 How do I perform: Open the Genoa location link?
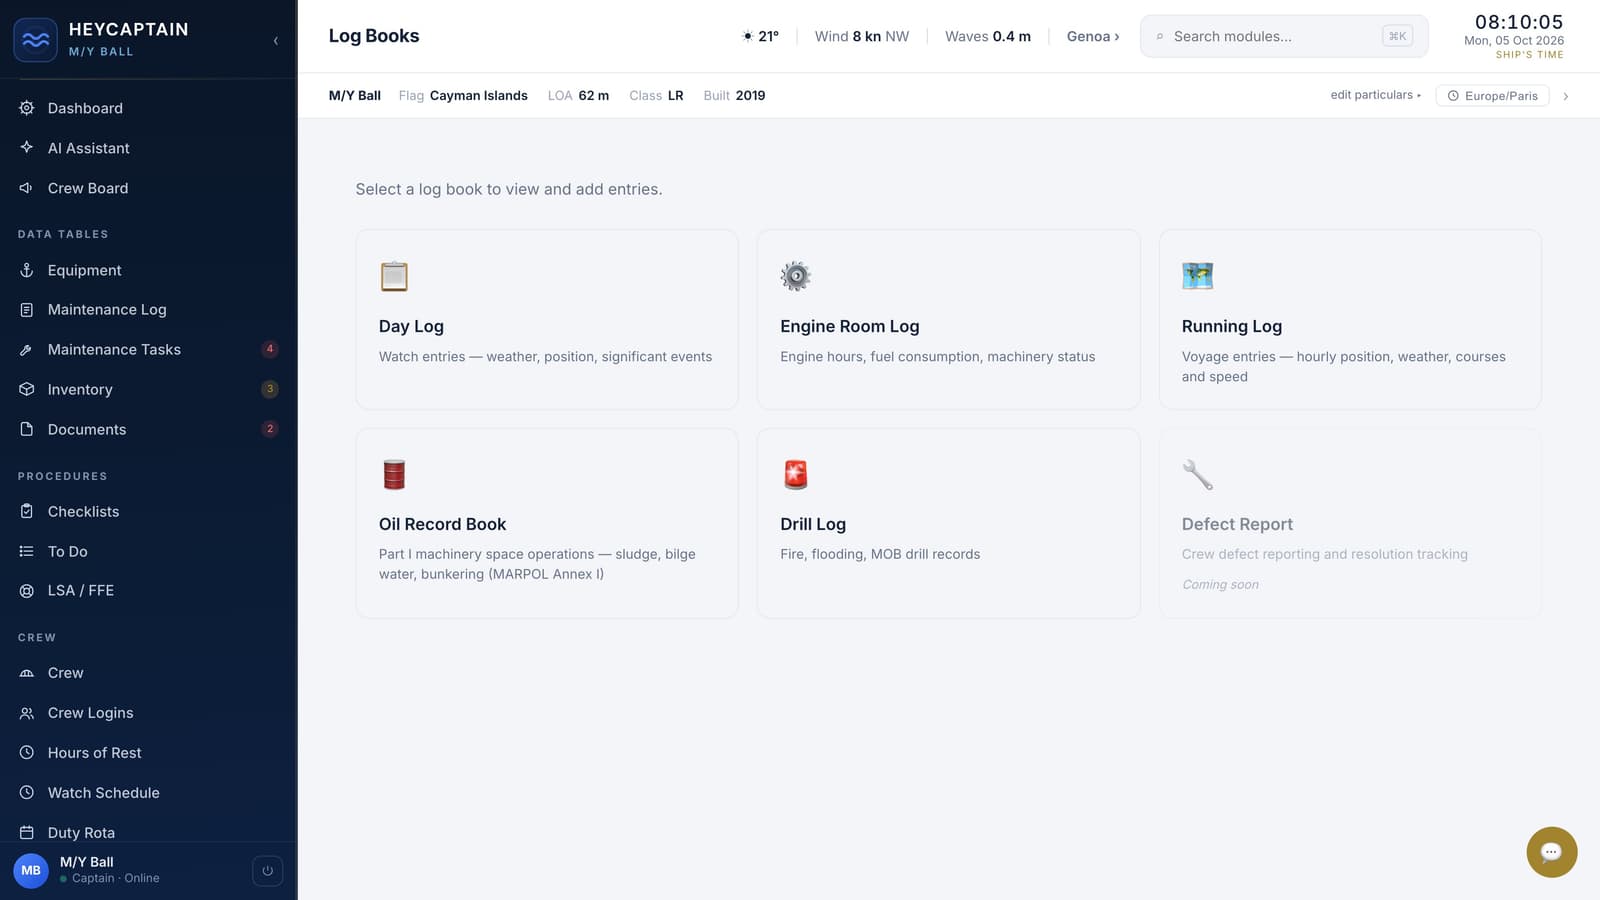1093,36
